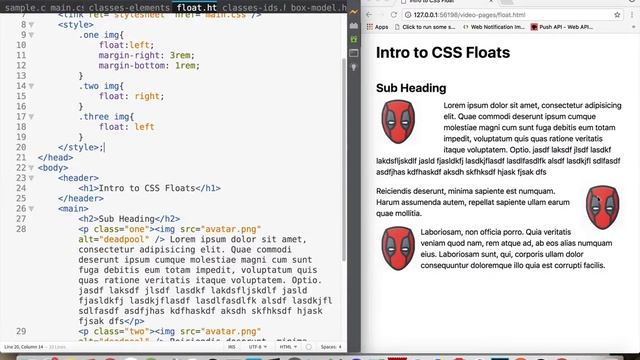Open the HTML language mode dropdown
640x360 pixels.
pos(288,347)
